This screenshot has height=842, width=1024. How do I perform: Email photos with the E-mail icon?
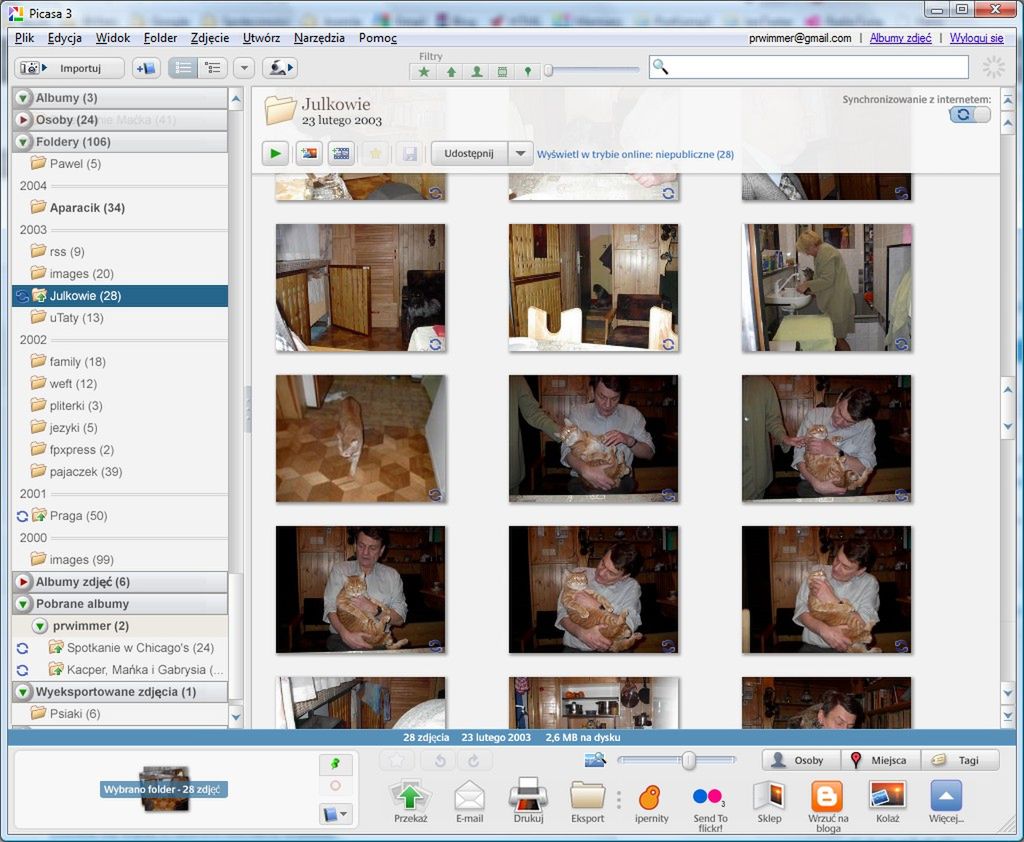coord(470,795)
